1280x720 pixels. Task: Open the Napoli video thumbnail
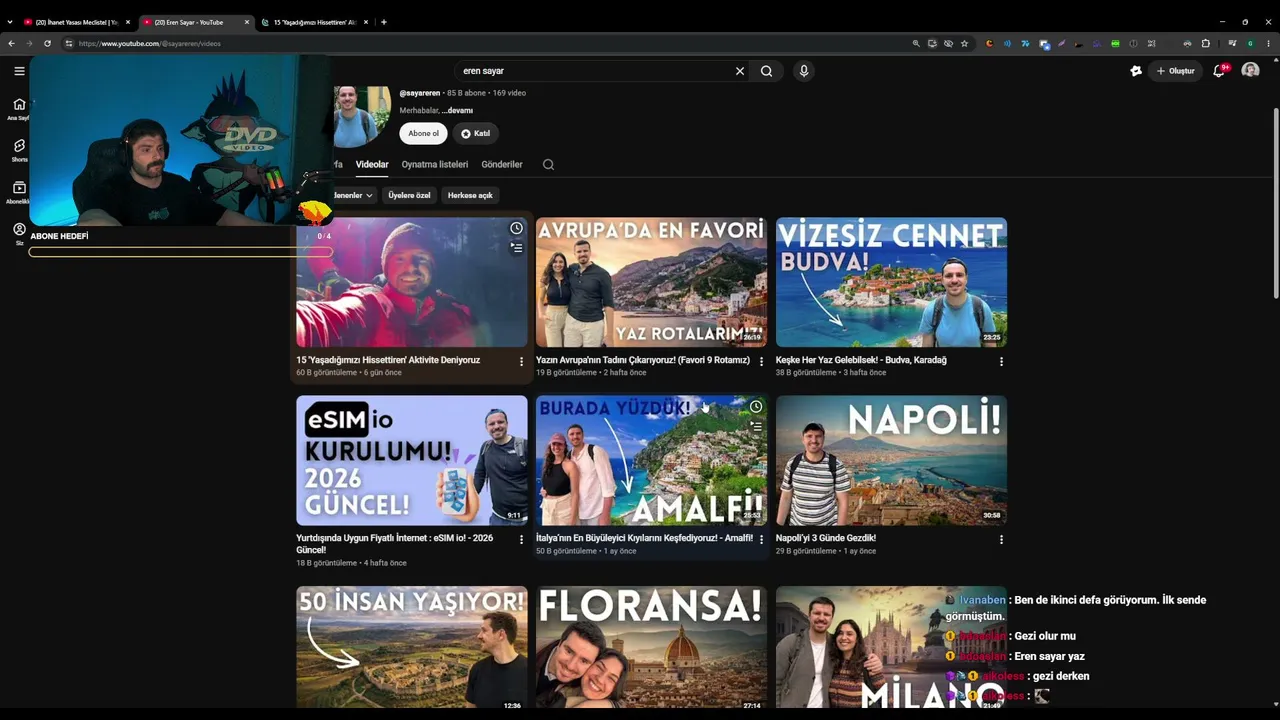point(891,460)
